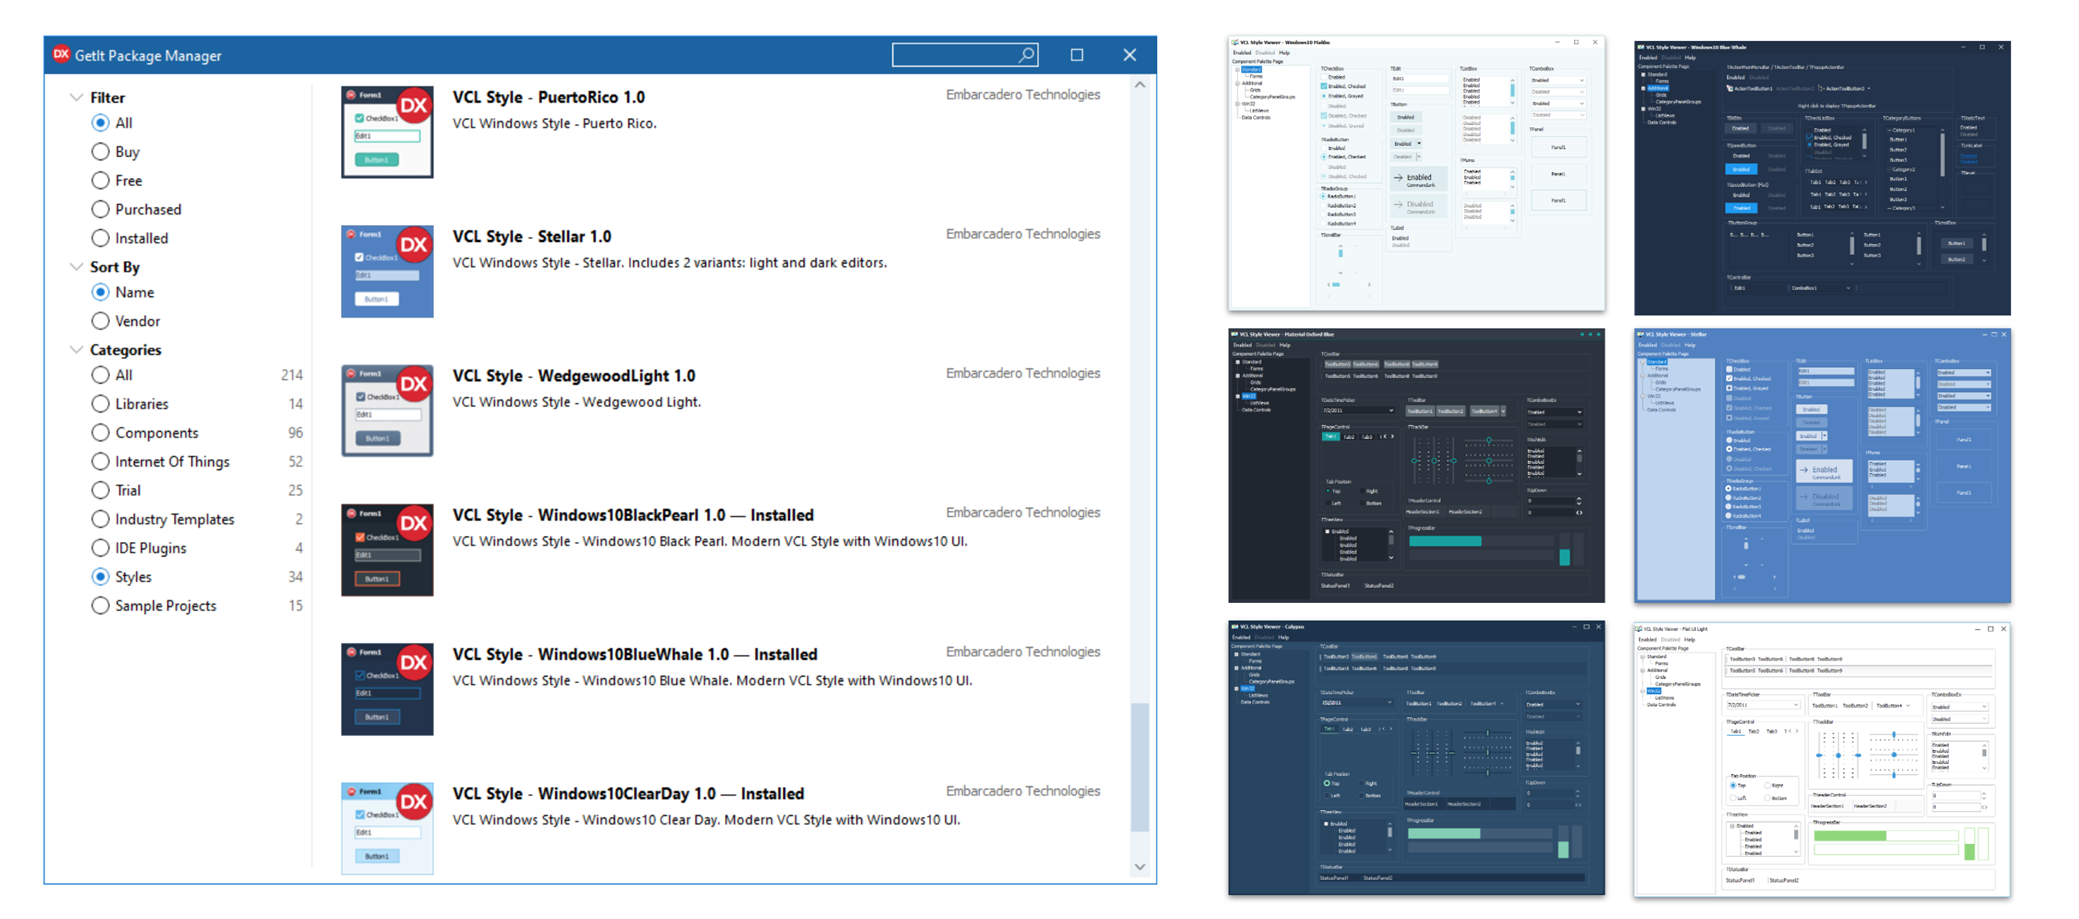Image resolution: width=2079 pixels, height=919 pixels.
Task: Click app icon in Flat UI Light title bar
Action: pyautogui.click(x=1641, y=629)
